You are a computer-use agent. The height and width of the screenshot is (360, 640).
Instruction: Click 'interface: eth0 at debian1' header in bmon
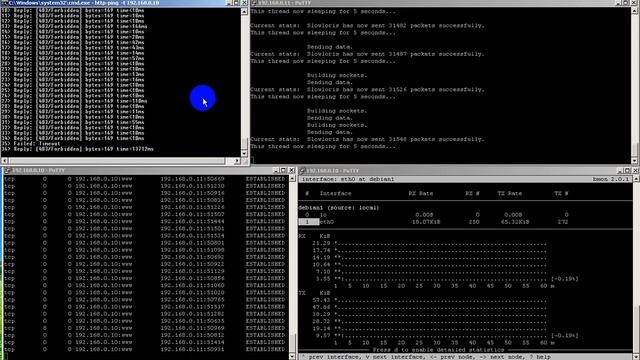click(348, 179)
